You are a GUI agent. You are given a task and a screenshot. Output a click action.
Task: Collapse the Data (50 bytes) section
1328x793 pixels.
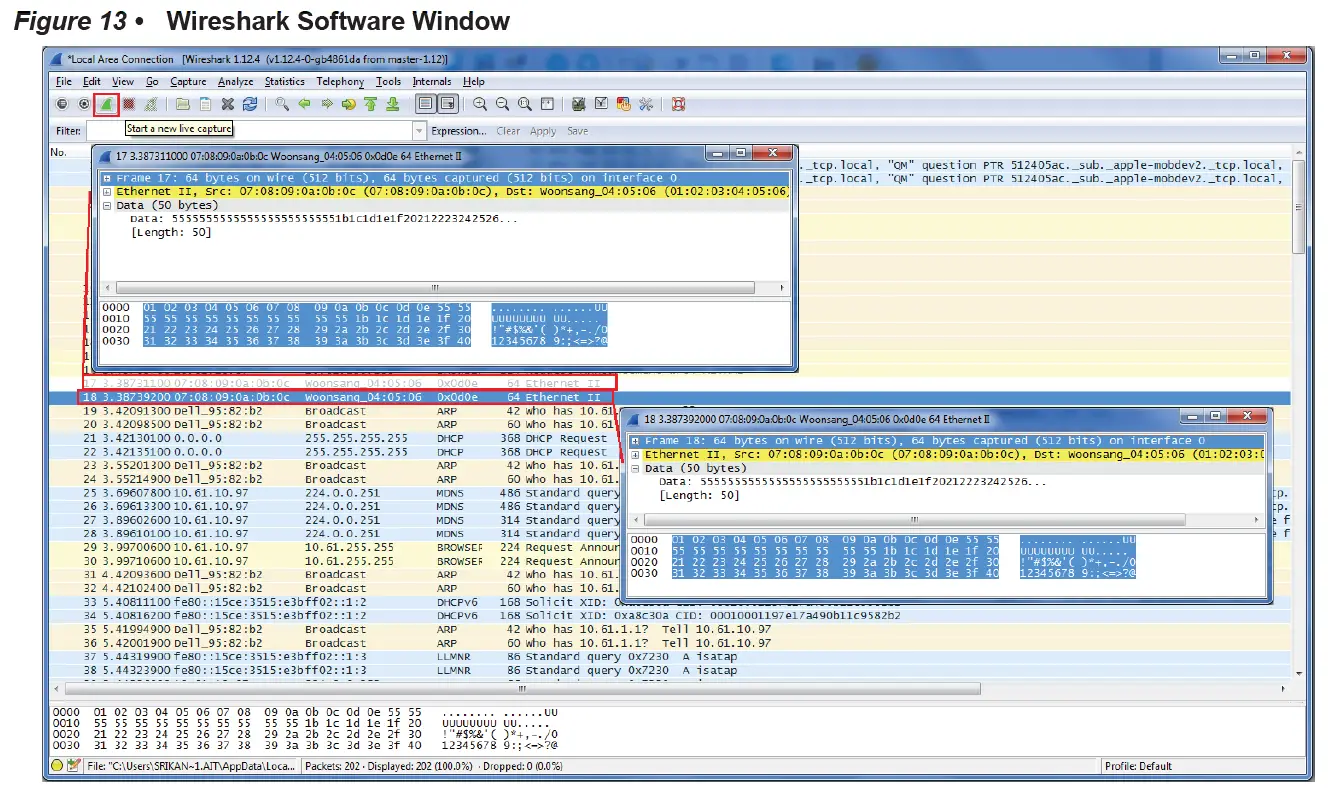(x=107, y=205)
